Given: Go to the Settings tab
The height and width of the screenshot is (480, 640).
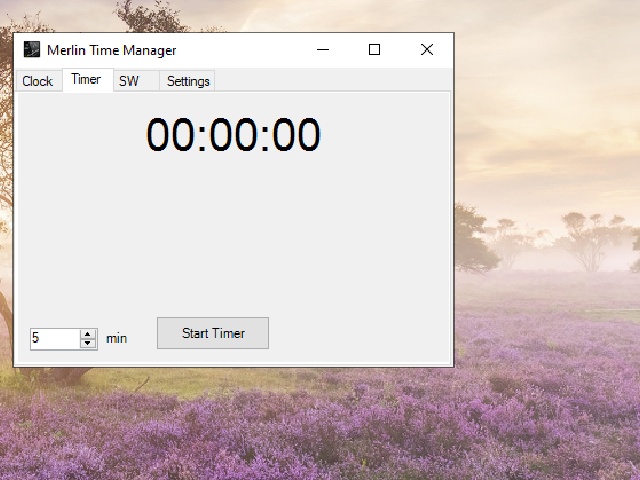Looking at the screenshot, I should [187, 81].
